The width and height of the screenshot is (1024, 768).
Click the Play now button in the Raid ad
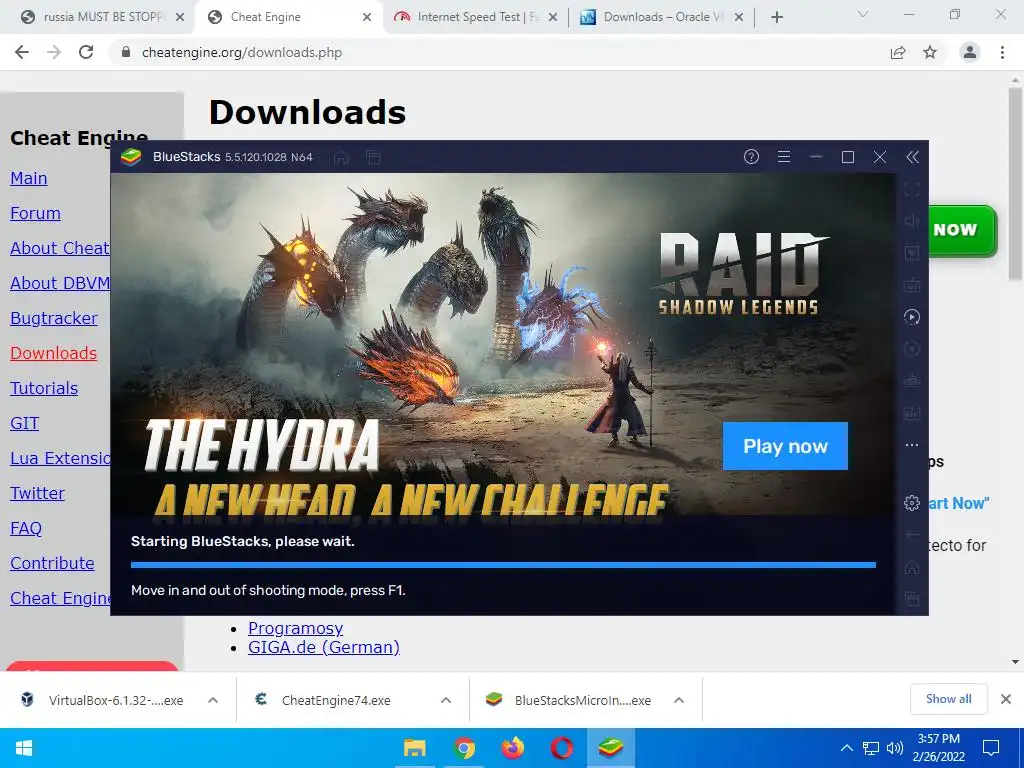[x=785, y=446]
